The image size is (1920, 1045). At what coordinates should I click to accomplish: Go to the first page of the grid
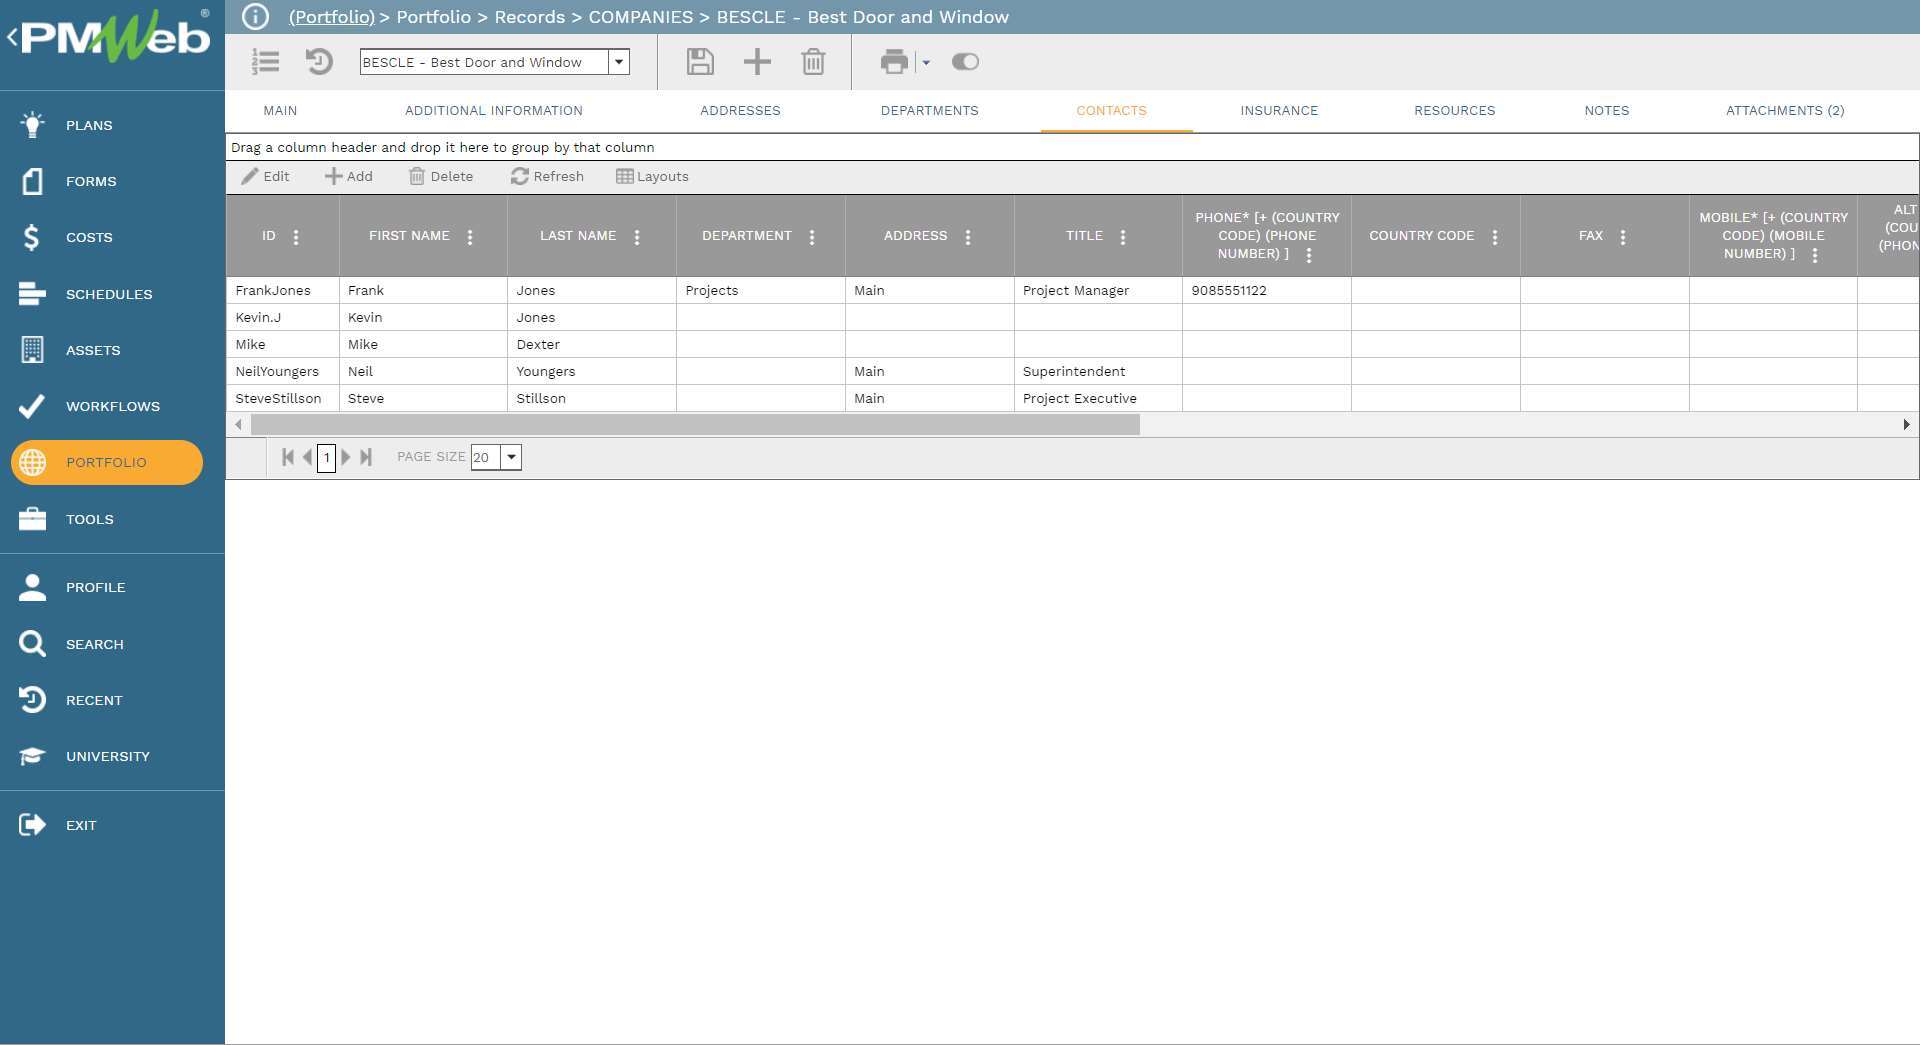[x=288, y=457]
